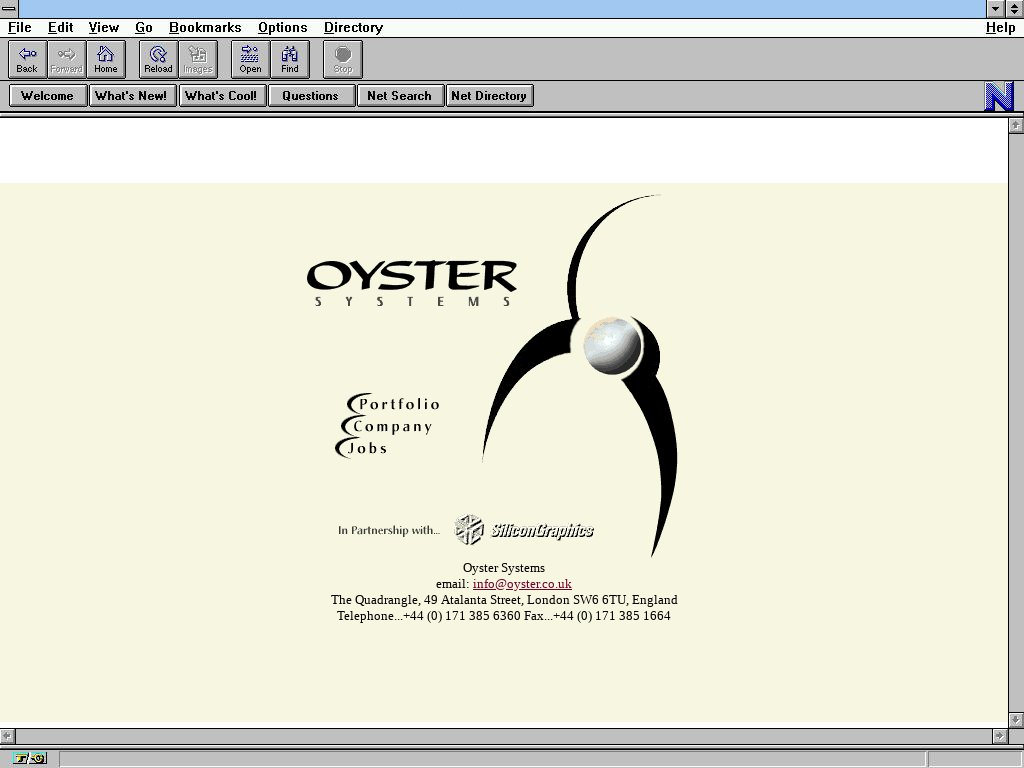Click the What's Cool! directory button
The height and width of the screenshot is (768, 1024).
[221, 96]
